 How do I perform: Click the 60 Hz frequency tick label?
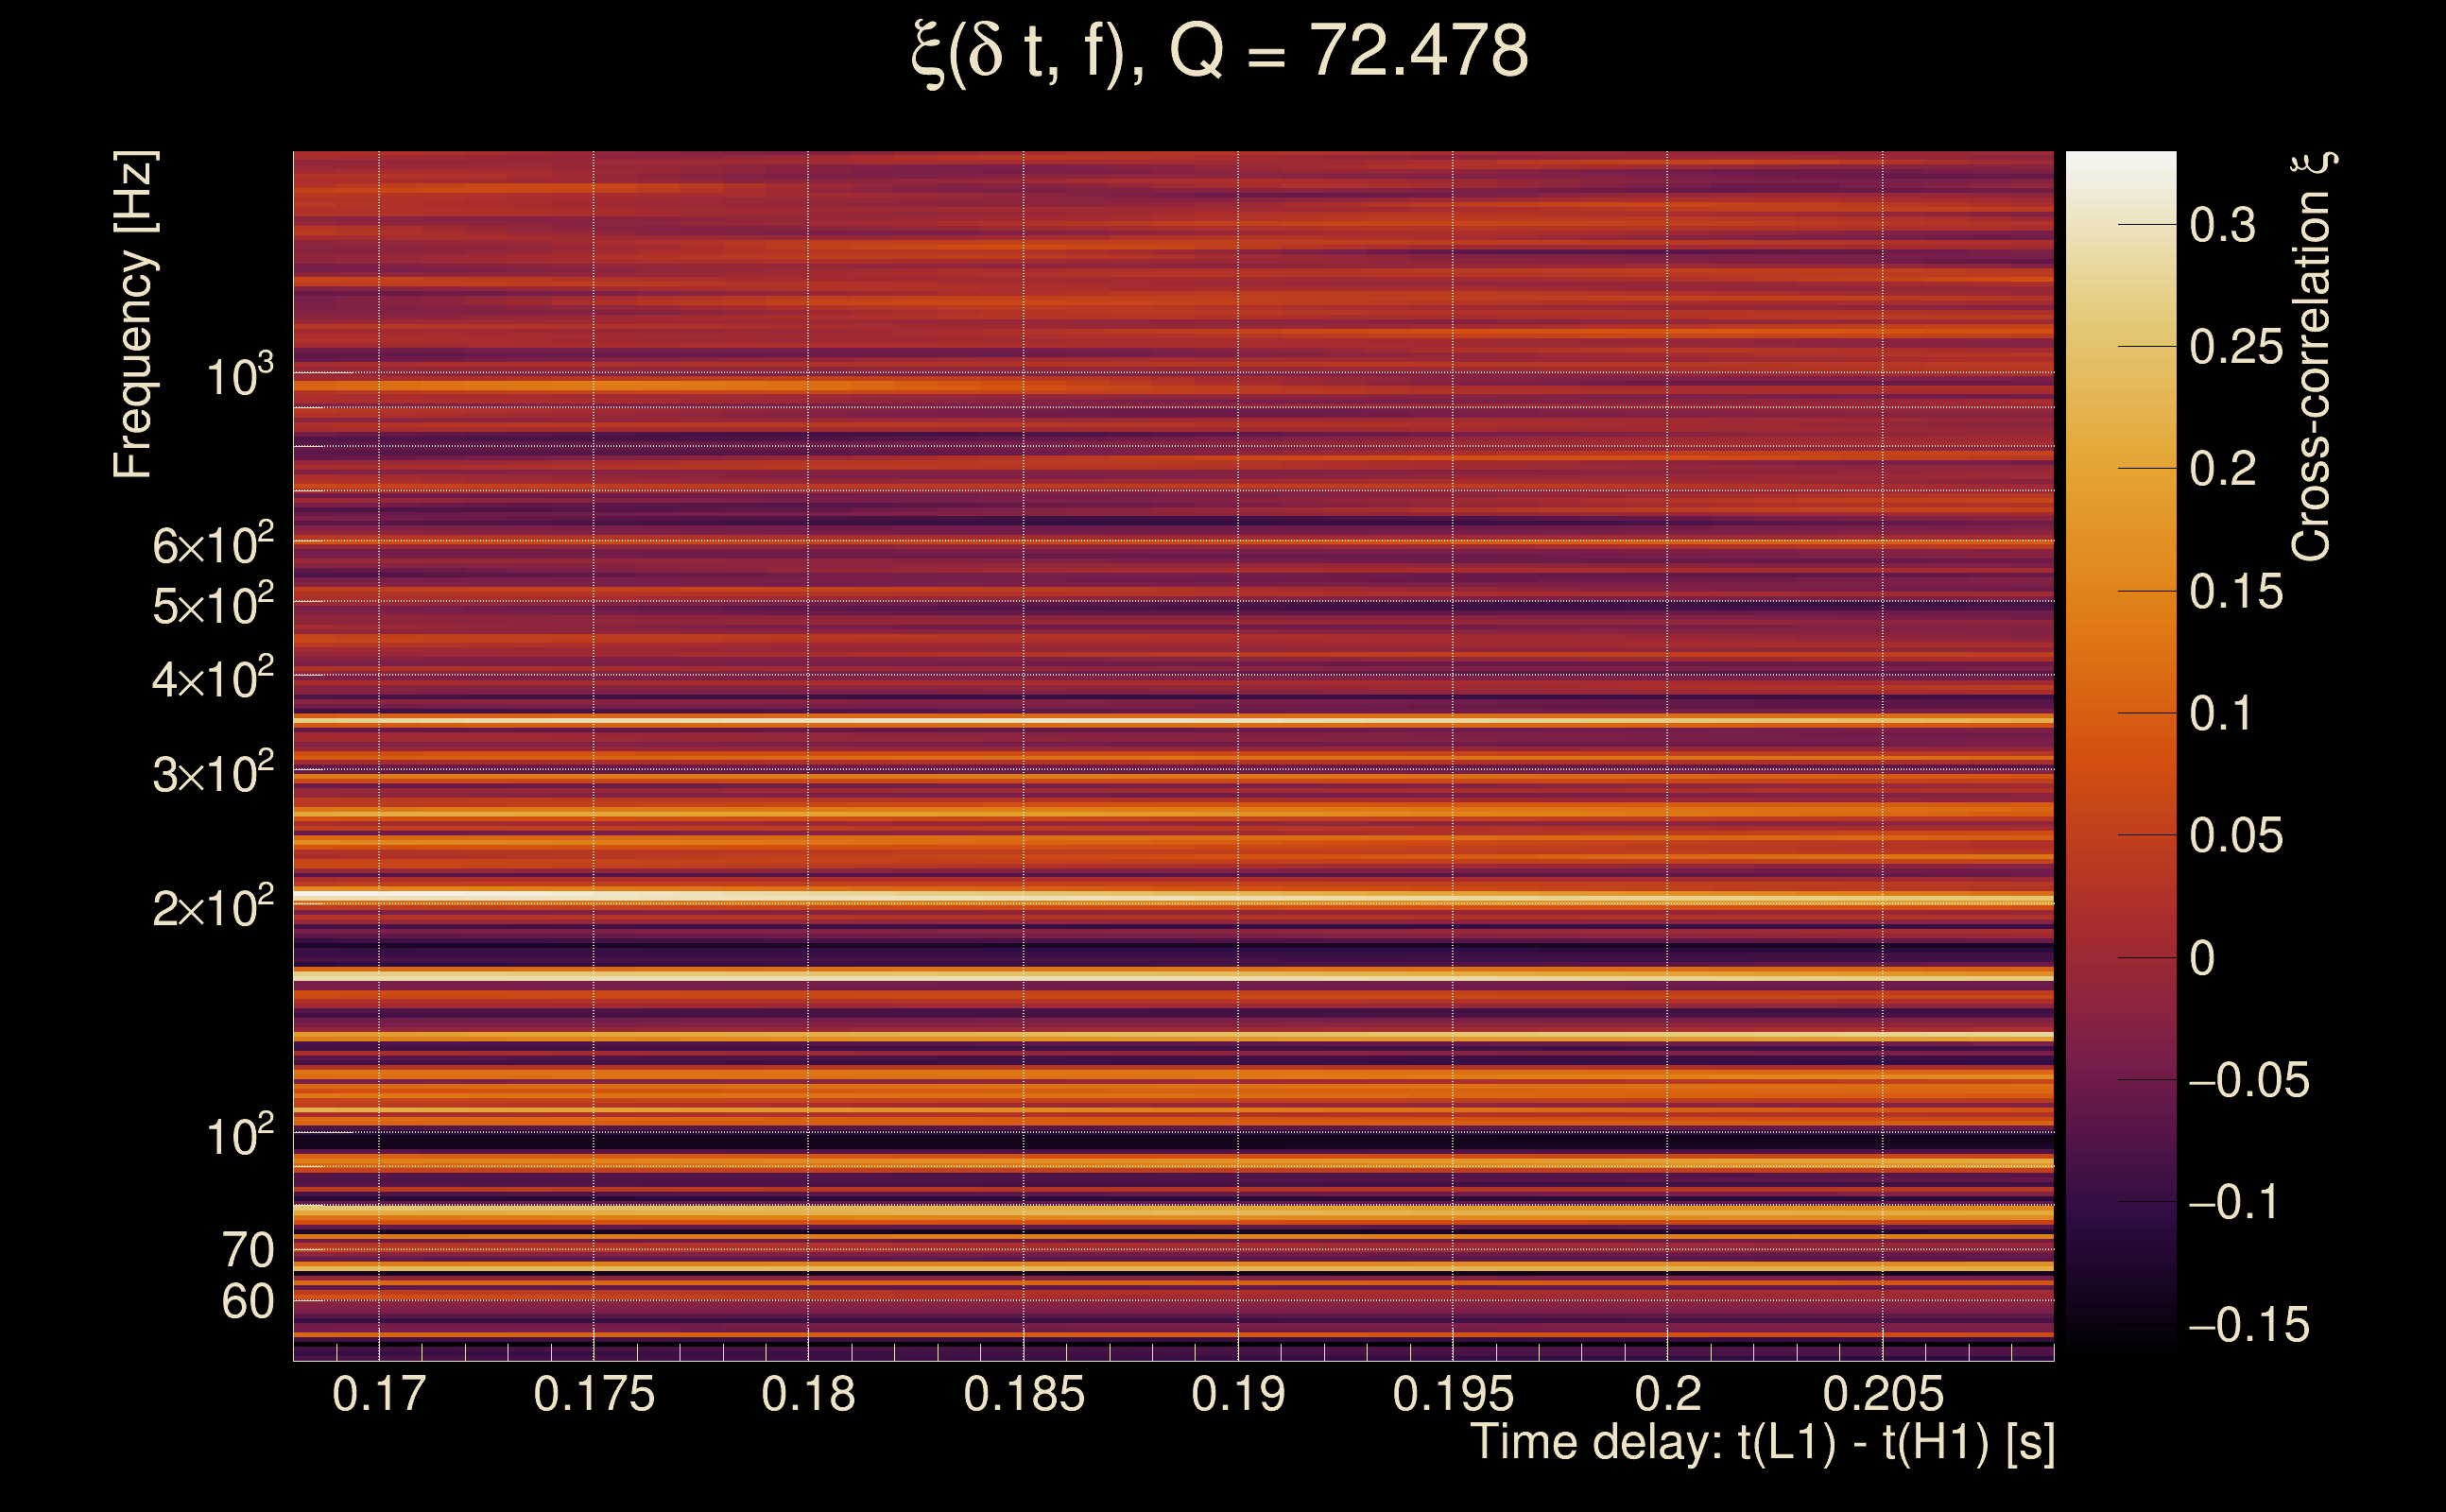pyautogui.click(x=247, y=1301)
